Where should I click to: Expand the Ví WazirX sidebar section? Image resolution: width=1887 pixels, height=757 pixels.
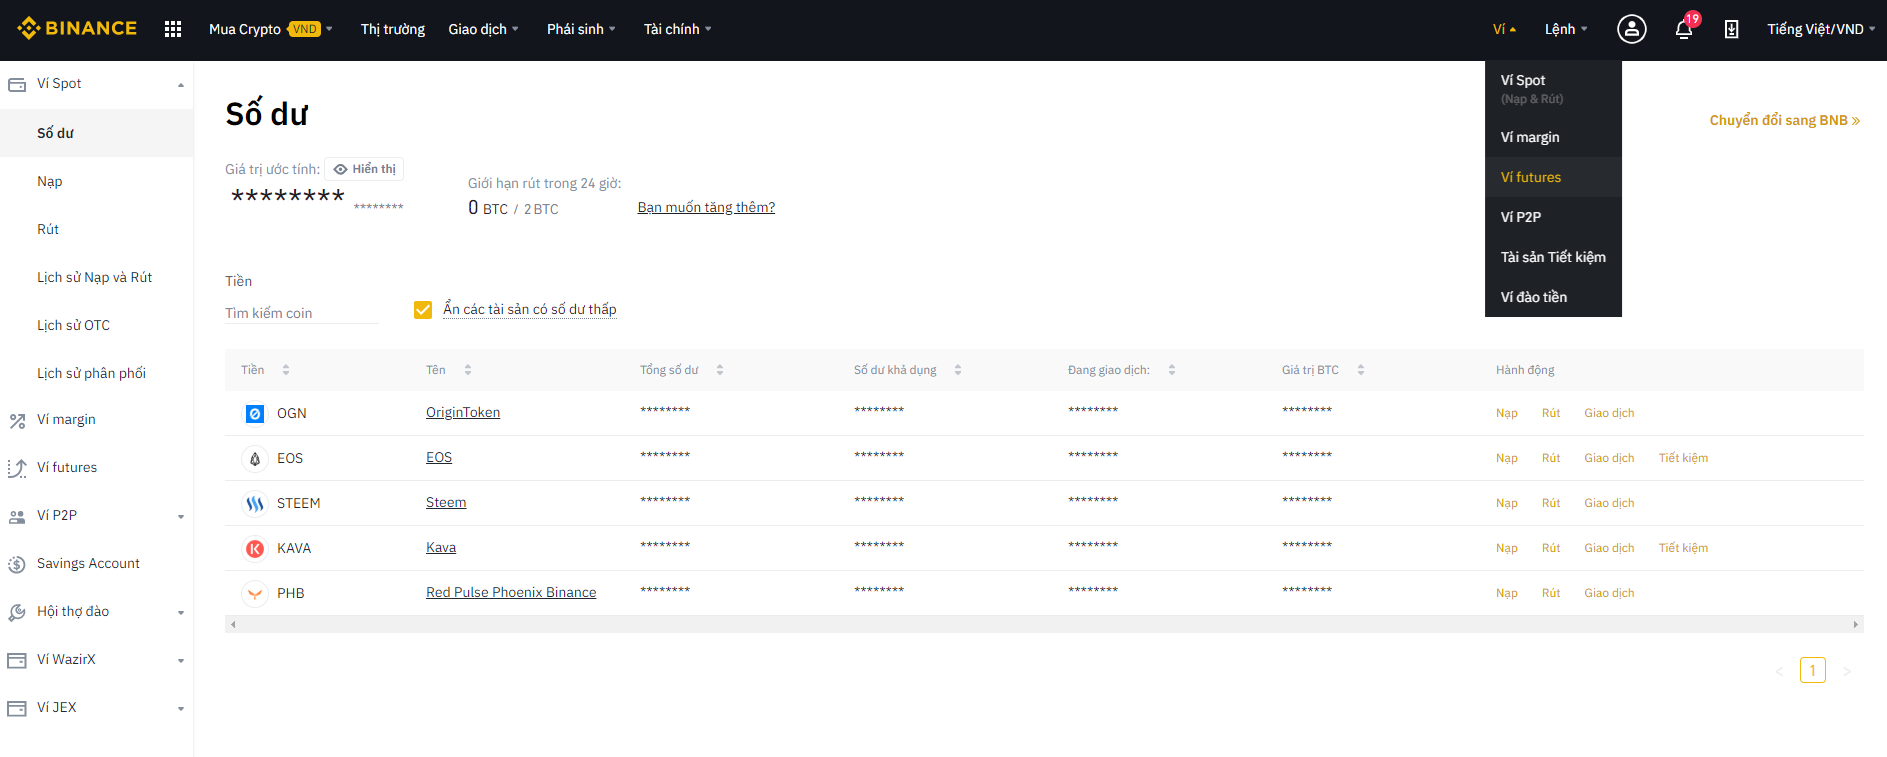coord(181,661)
